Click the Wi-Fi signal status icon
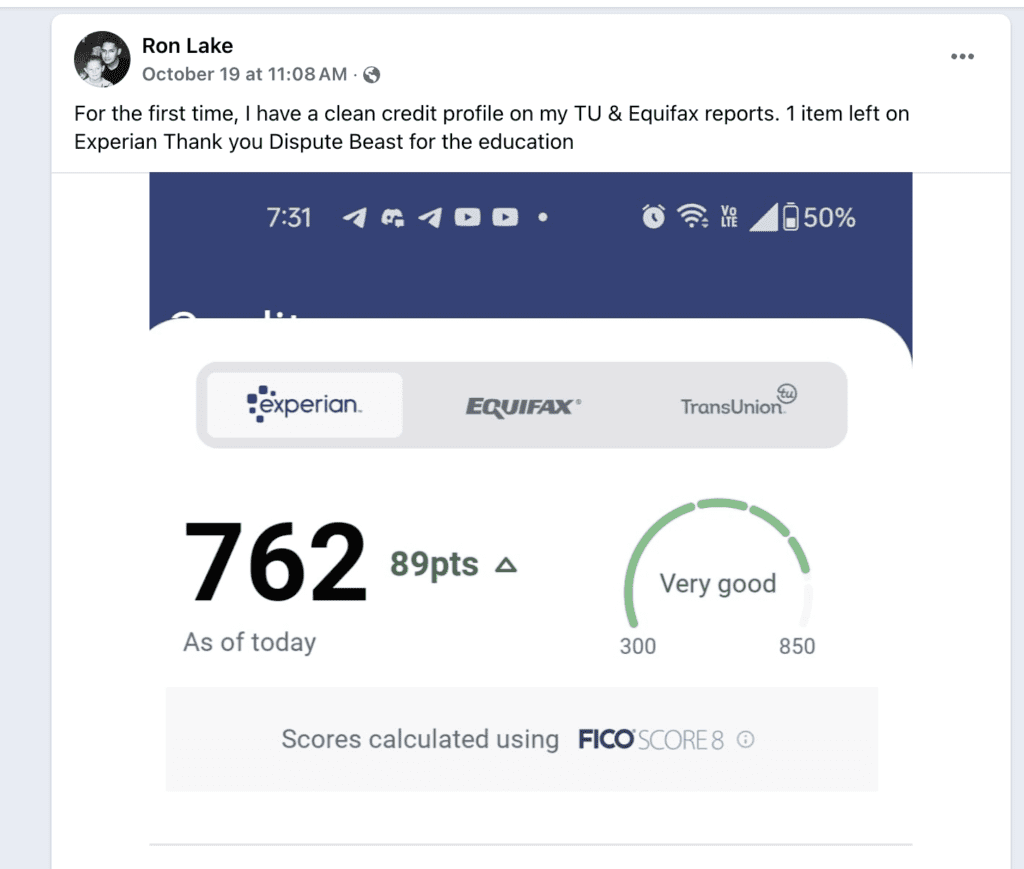This screenshot has height=869, width=1024. click(x=689, y=217)
